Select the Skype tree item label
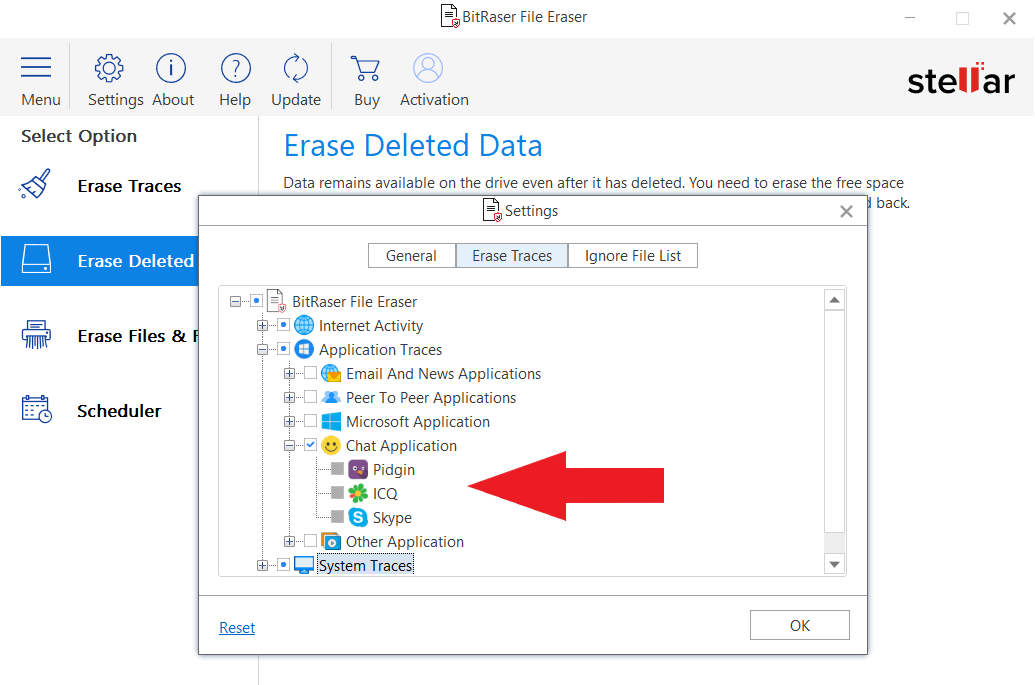This screenshot has height=685, width=1035. (392, 518)
